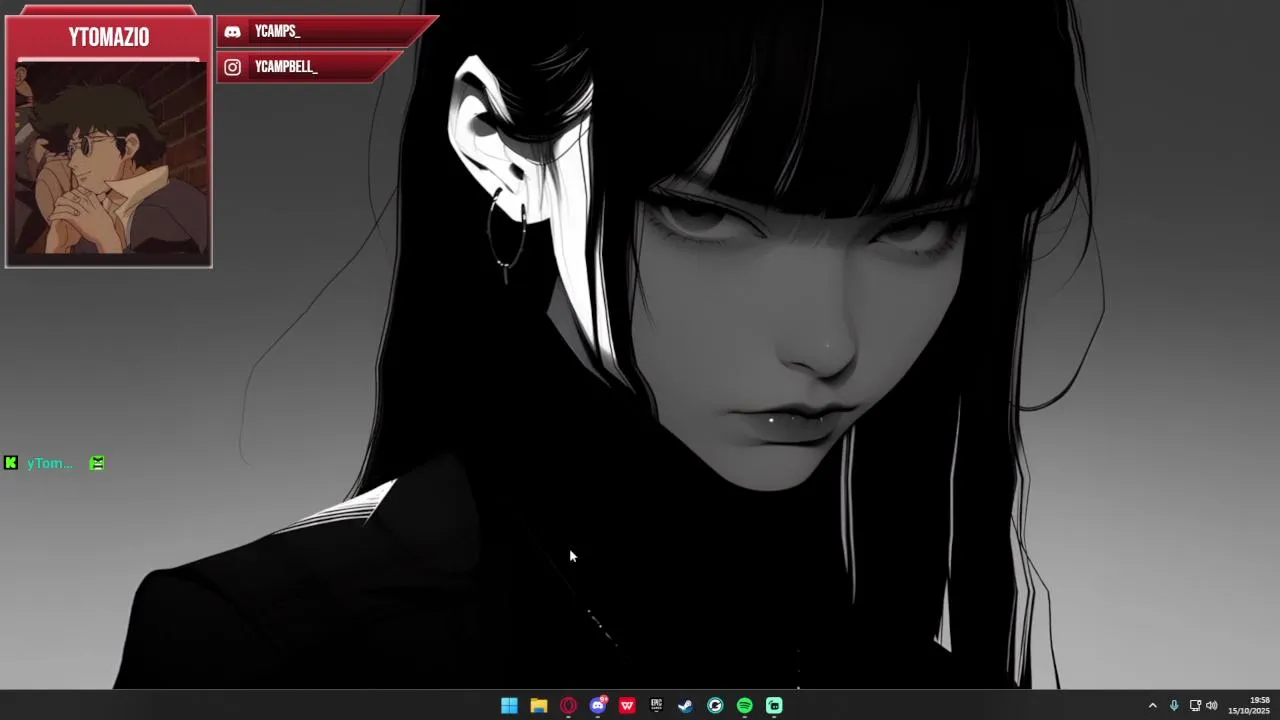The width and height of the screenshot is (1280, 720).
Task: Open Spotify from the taskbar
Action: click(x=745, y=706)
